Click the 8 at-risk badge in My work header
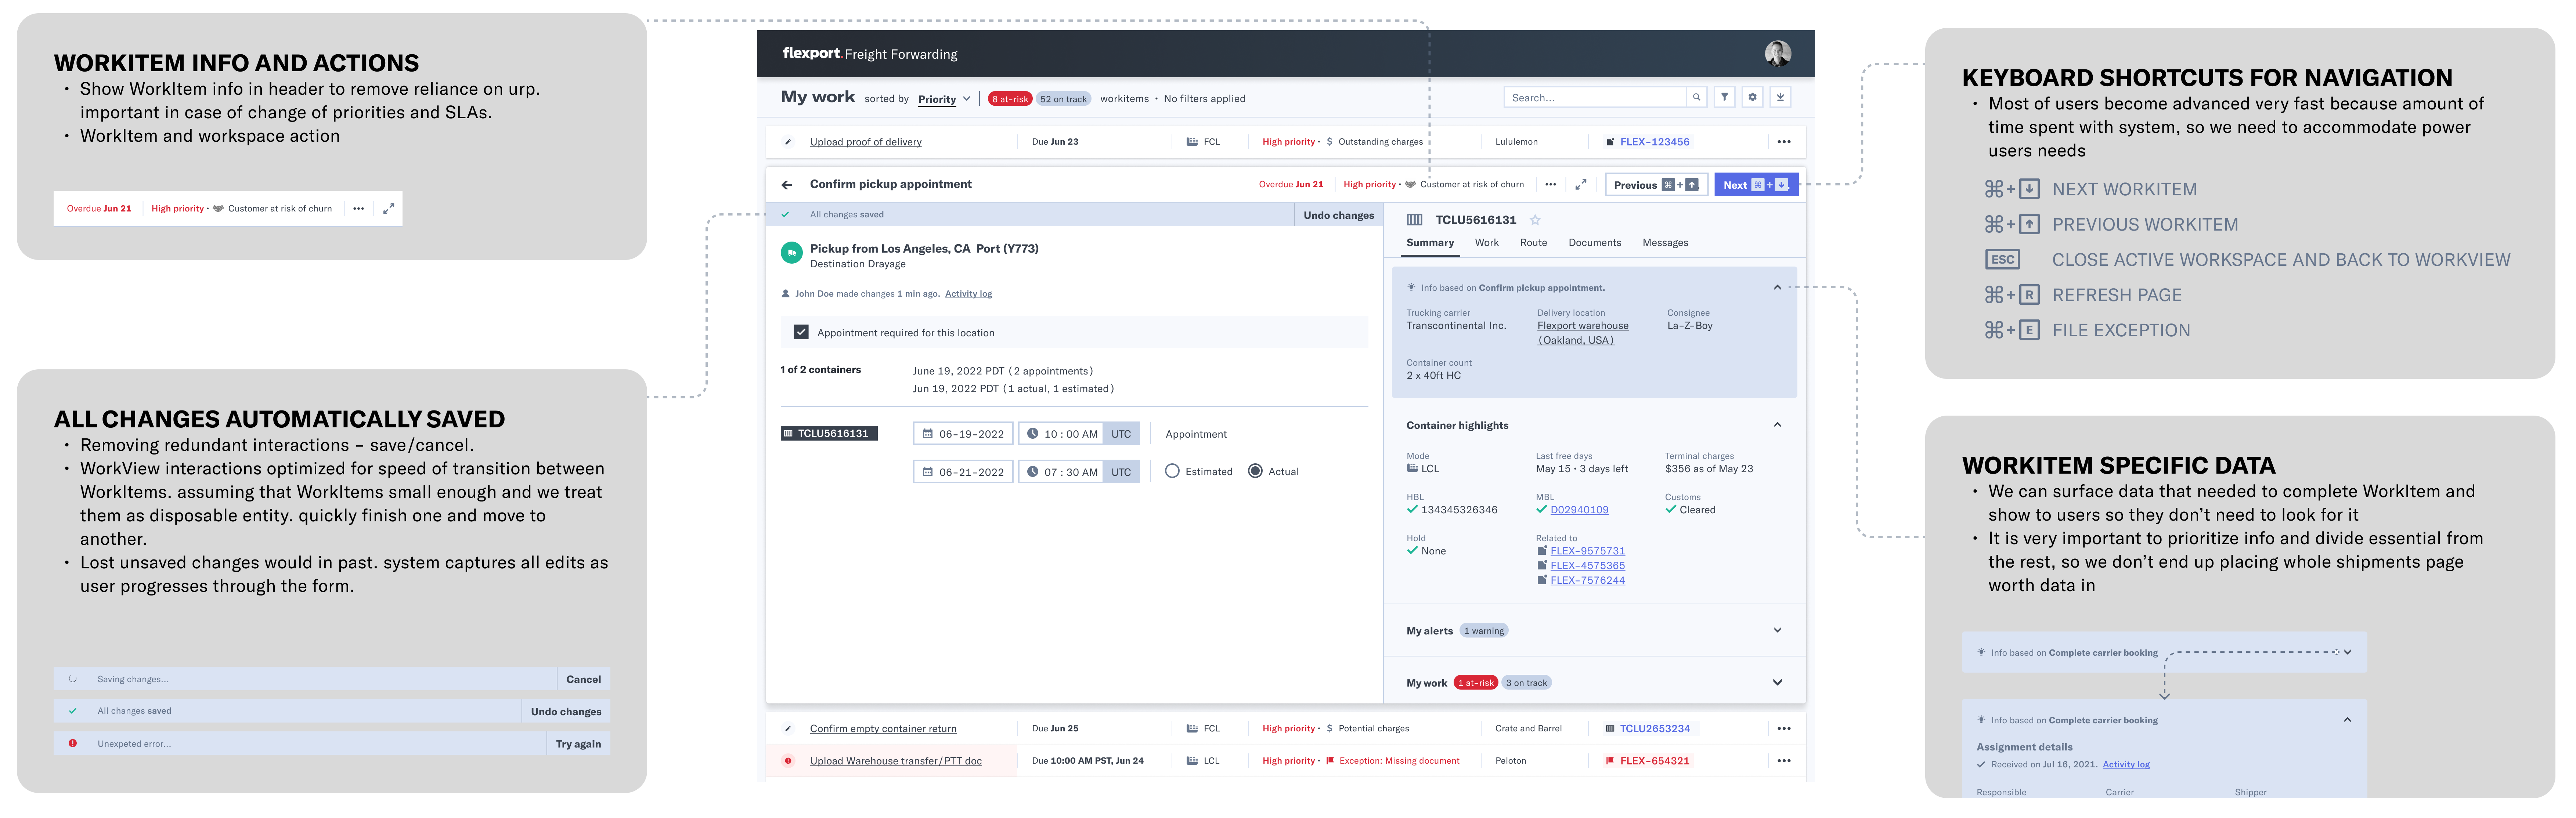 [x=1010, y=99]
